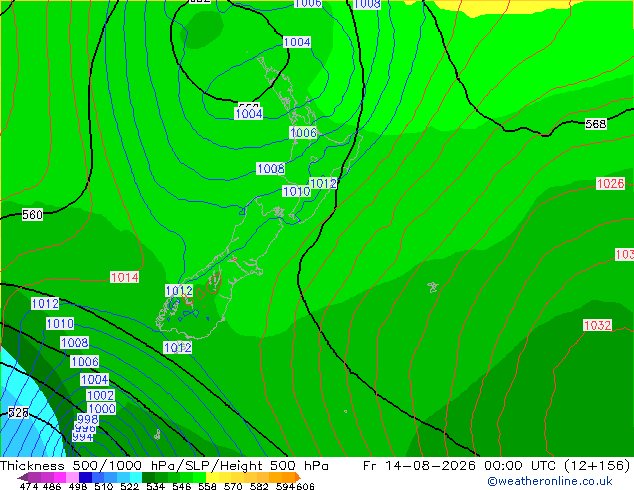Click the 1000 blue isobar label
634x490 pixels.
102,408
